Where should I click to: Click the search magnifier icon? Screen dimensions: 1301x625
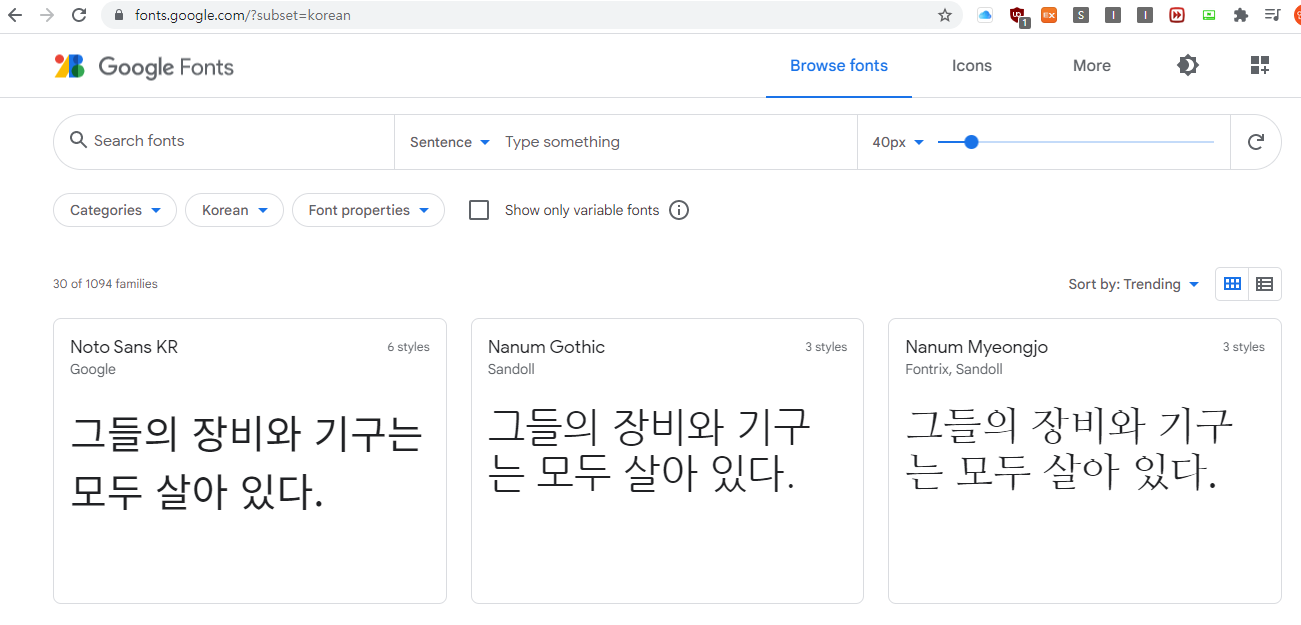pyautogui.click(x=78, y=140)
